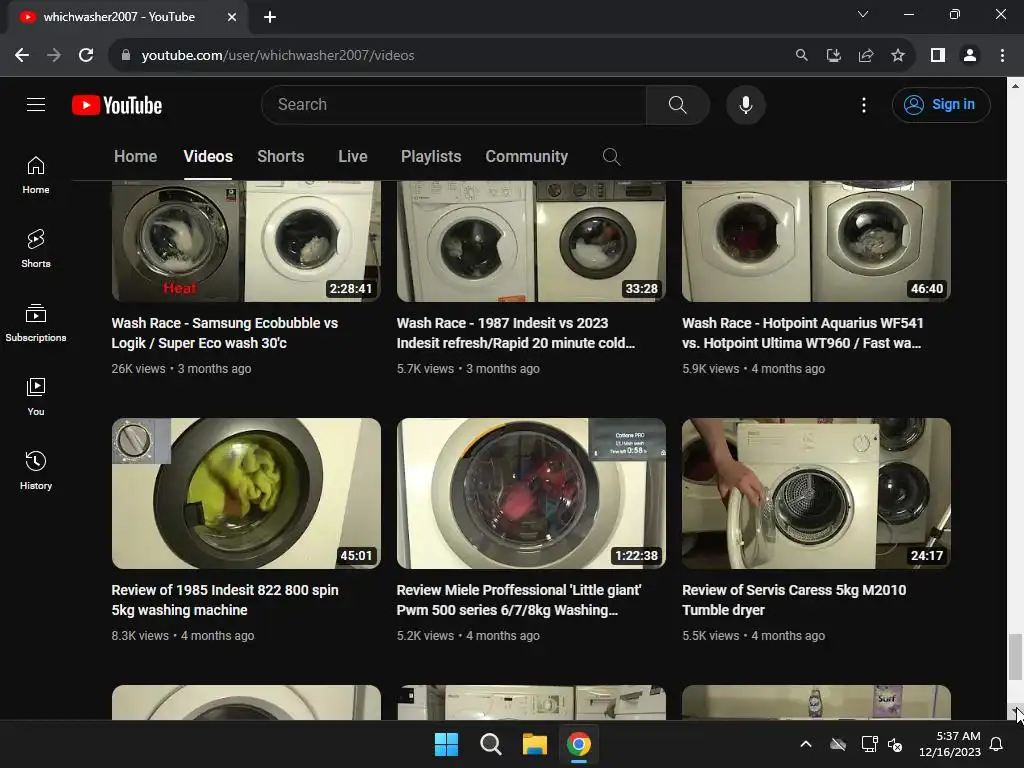Open File Explorer from taskbar

tap(534, 744)
